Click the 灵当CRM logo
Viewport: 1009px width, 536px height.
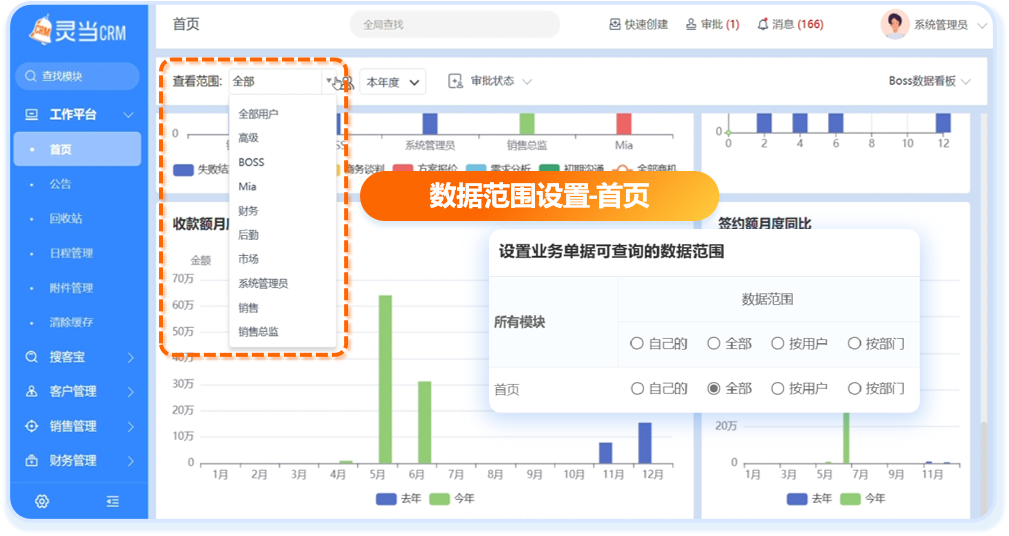78,30
